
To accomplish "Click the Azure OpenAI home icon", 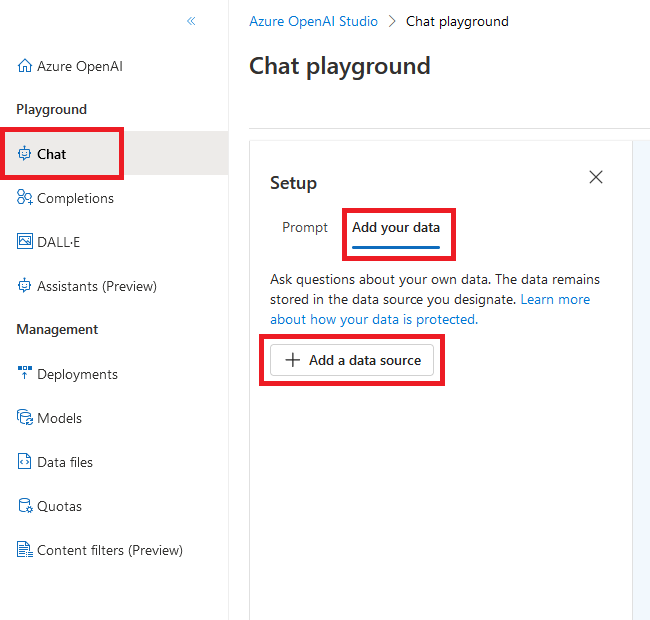I will (25, 66).
